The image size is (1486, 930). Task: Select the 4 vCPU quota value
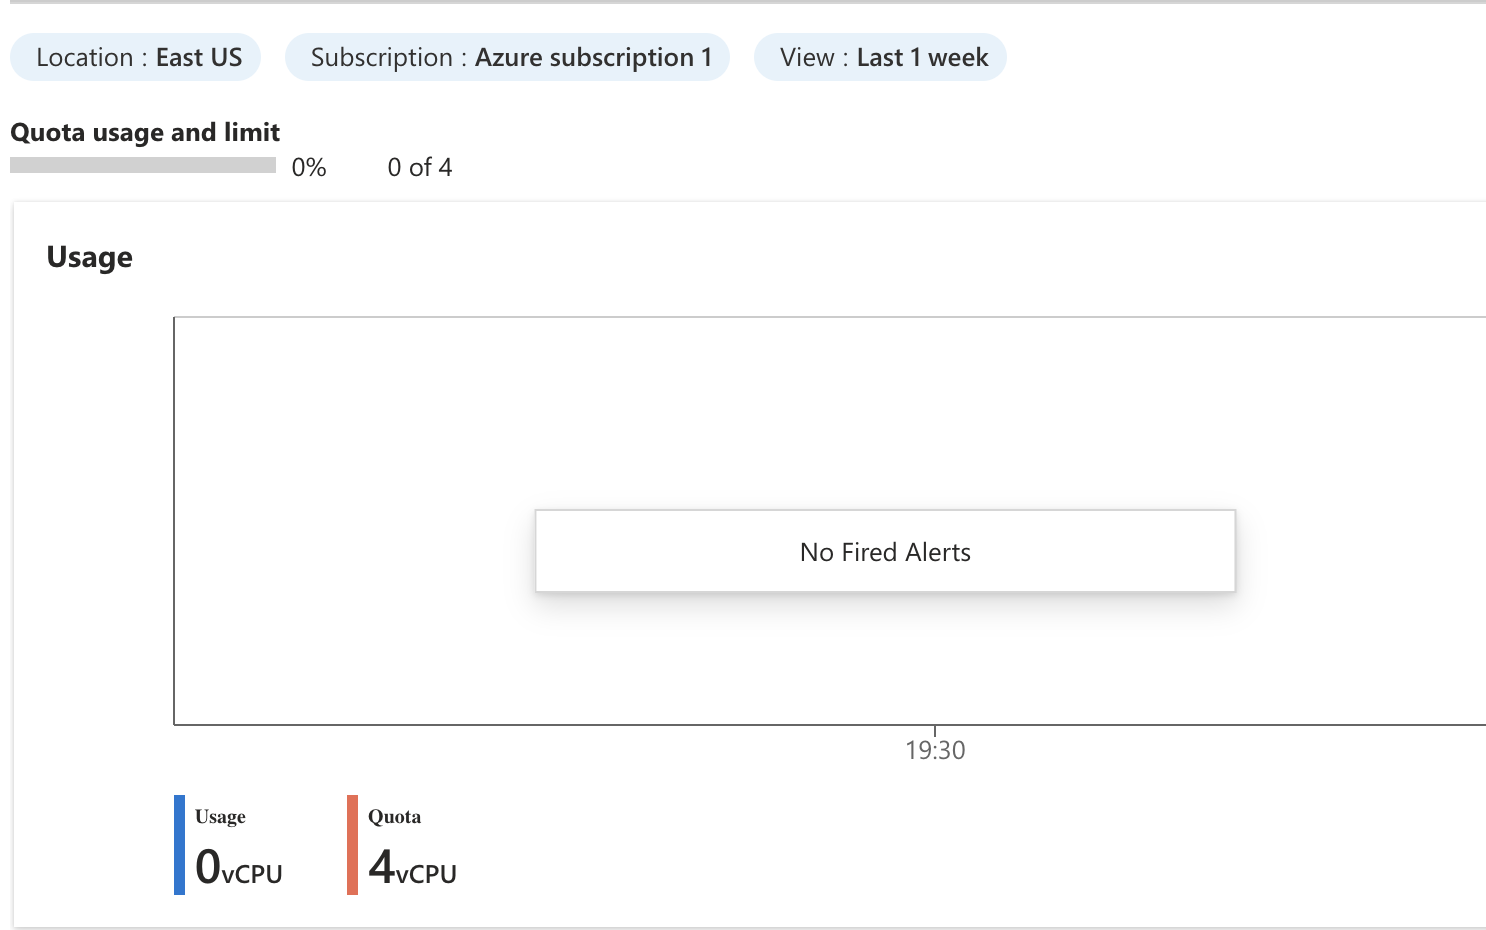[x=412, y=867]
